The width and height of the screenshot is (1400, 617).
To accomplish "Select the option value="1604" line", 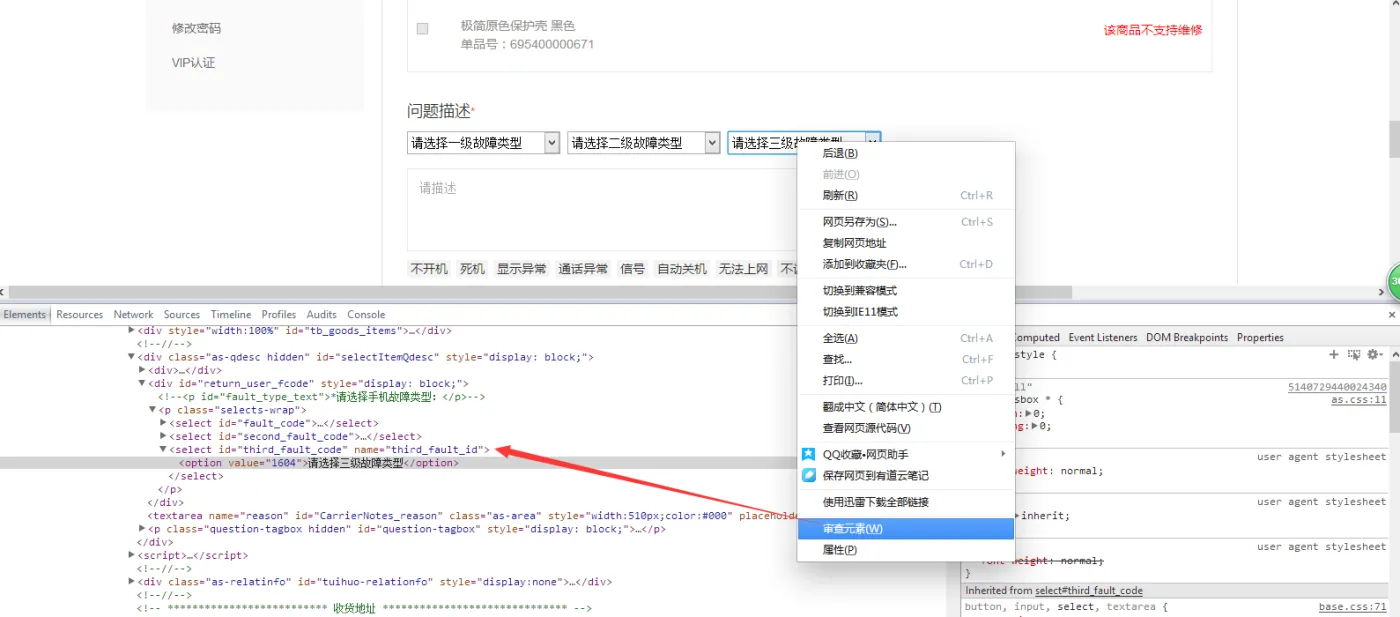I will 318,463.
